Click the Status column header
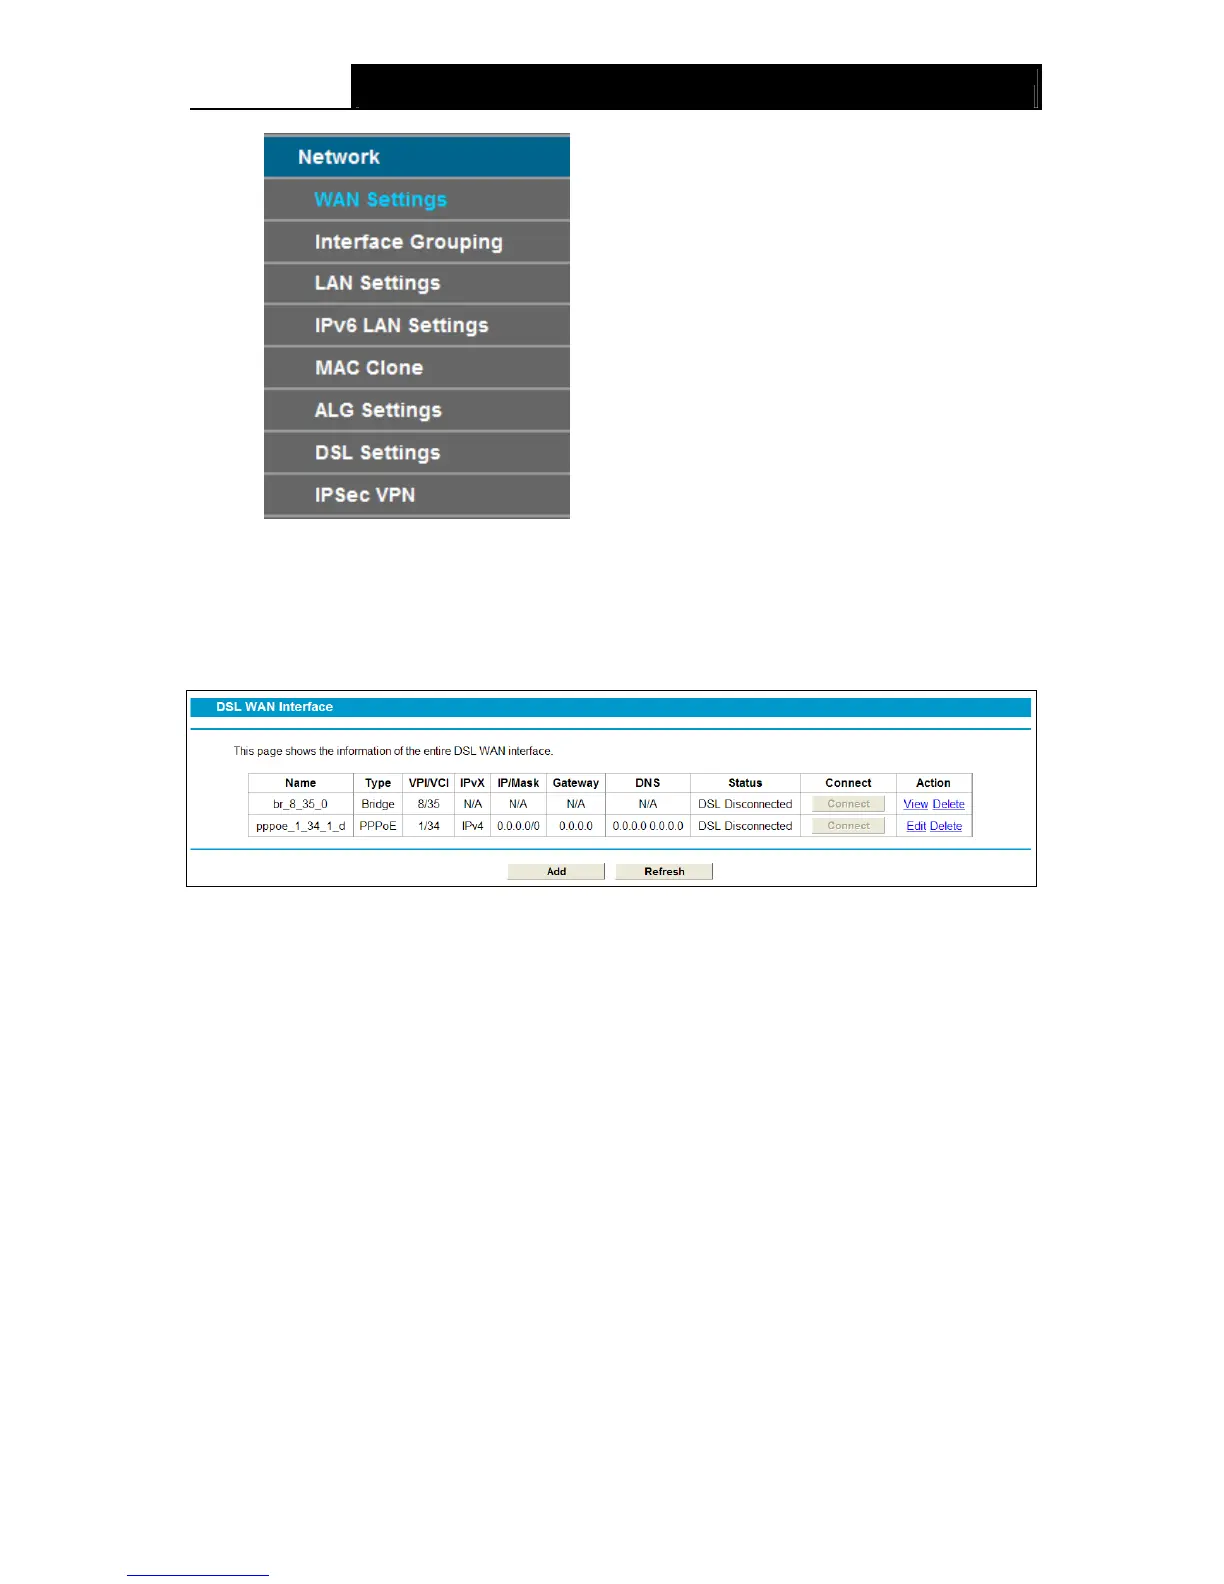The width and height of the screenshot is (1224, 1584). [x=745, y=783]
